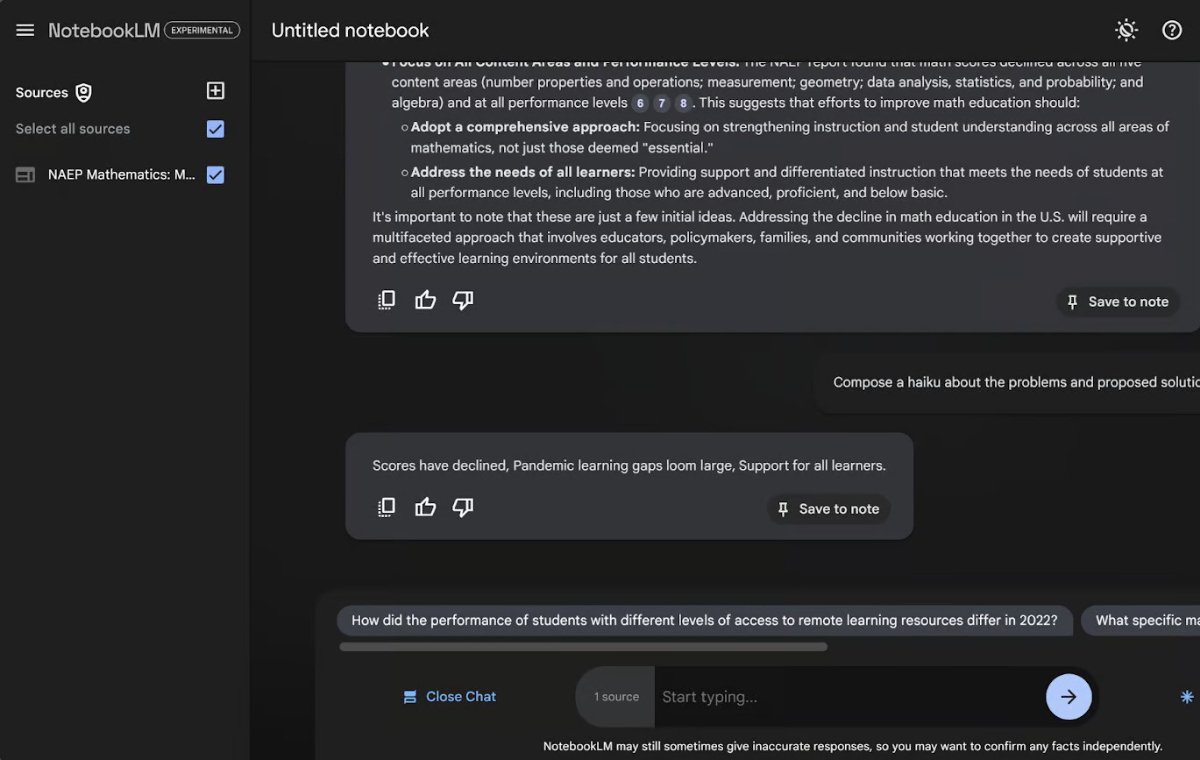Expand citation 8 in the response
This screenshot has height=760, width=1200.
click(x=684, y=102)
